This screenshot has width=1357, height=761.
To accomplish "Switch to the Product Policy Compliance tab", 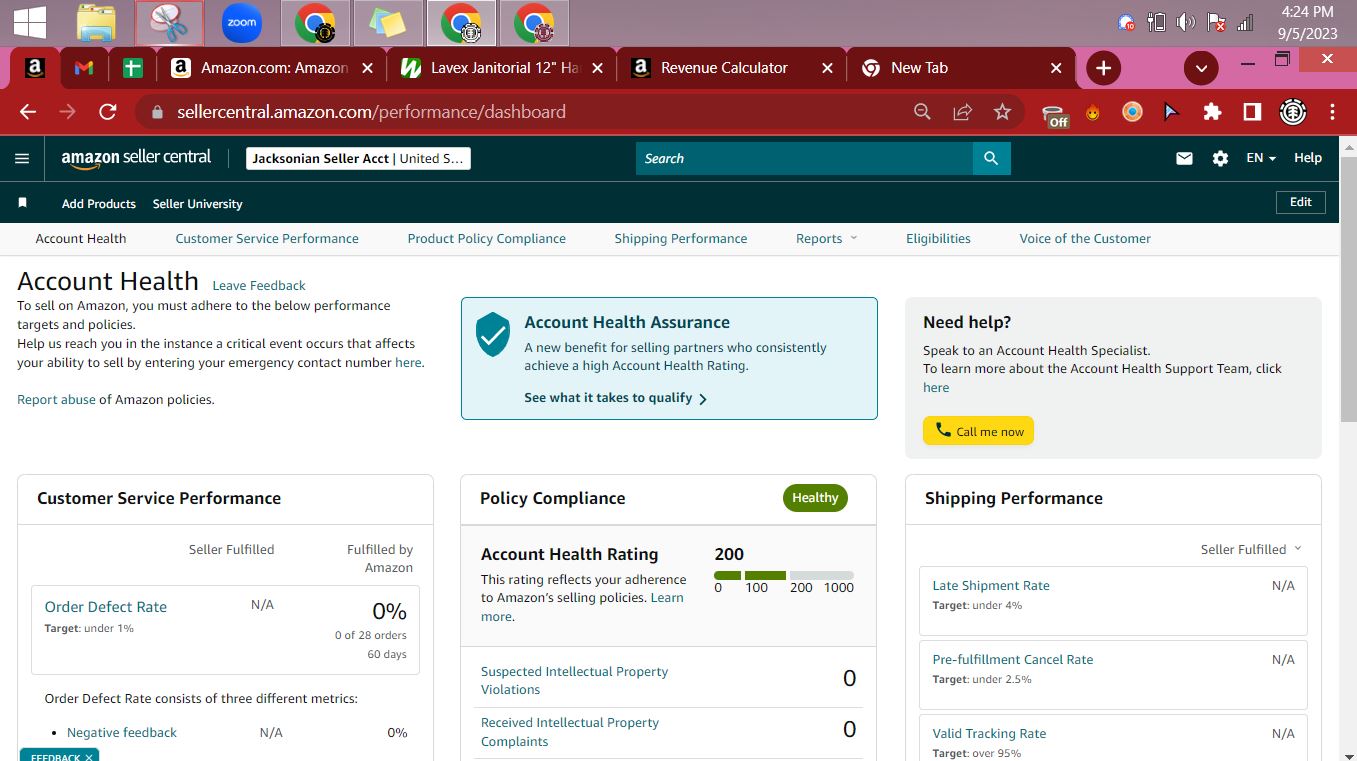I will click(x=487, y=238).
